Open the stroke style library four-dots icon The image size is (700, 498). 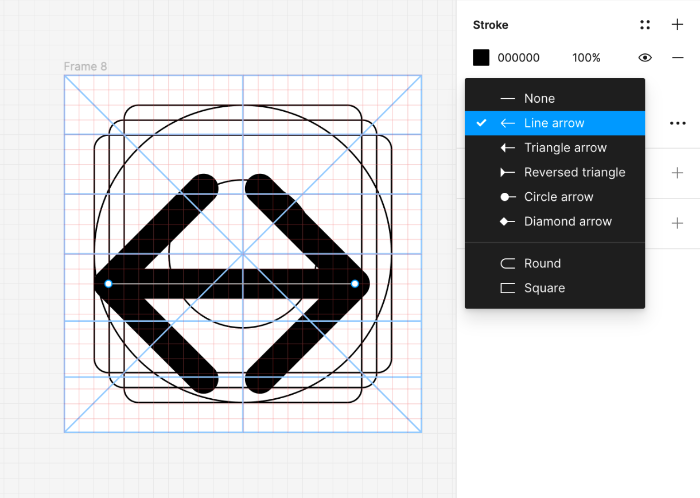[x=645, y=25]
